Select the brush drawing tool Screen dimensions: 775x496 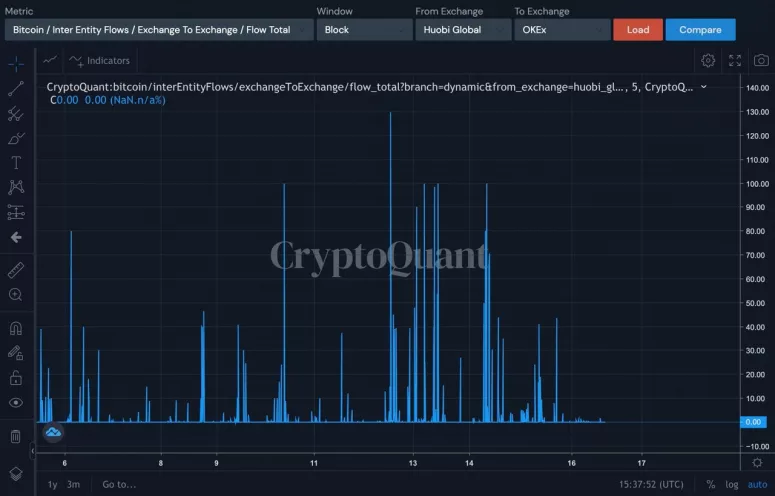tap(16, 138)
